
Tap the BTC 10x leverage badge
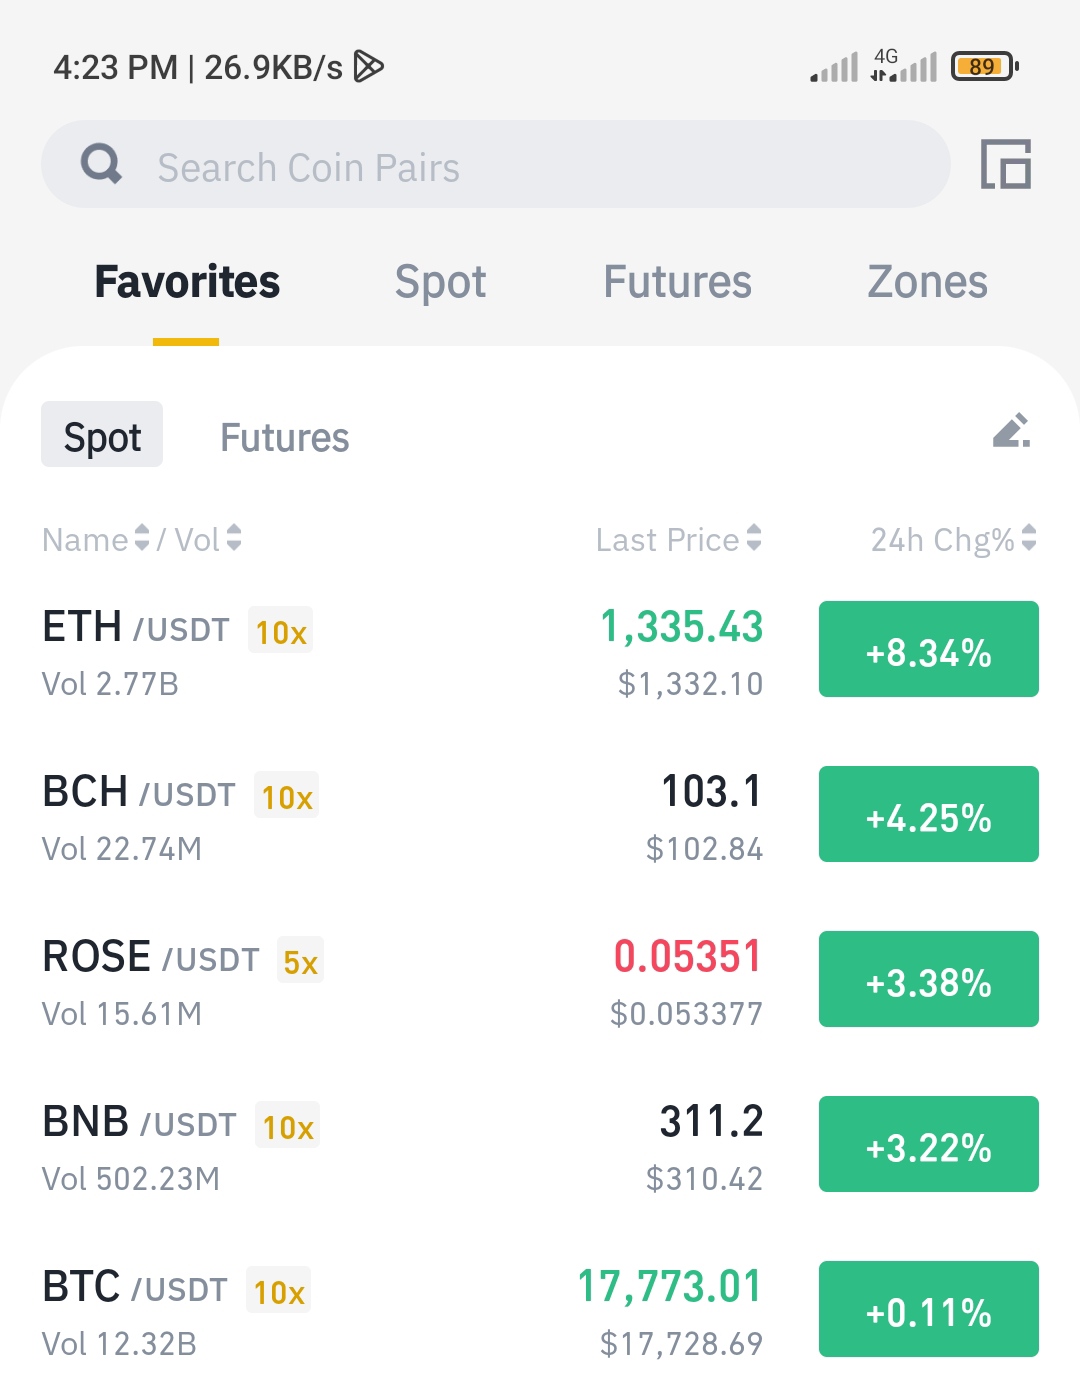coord(279,1291)
